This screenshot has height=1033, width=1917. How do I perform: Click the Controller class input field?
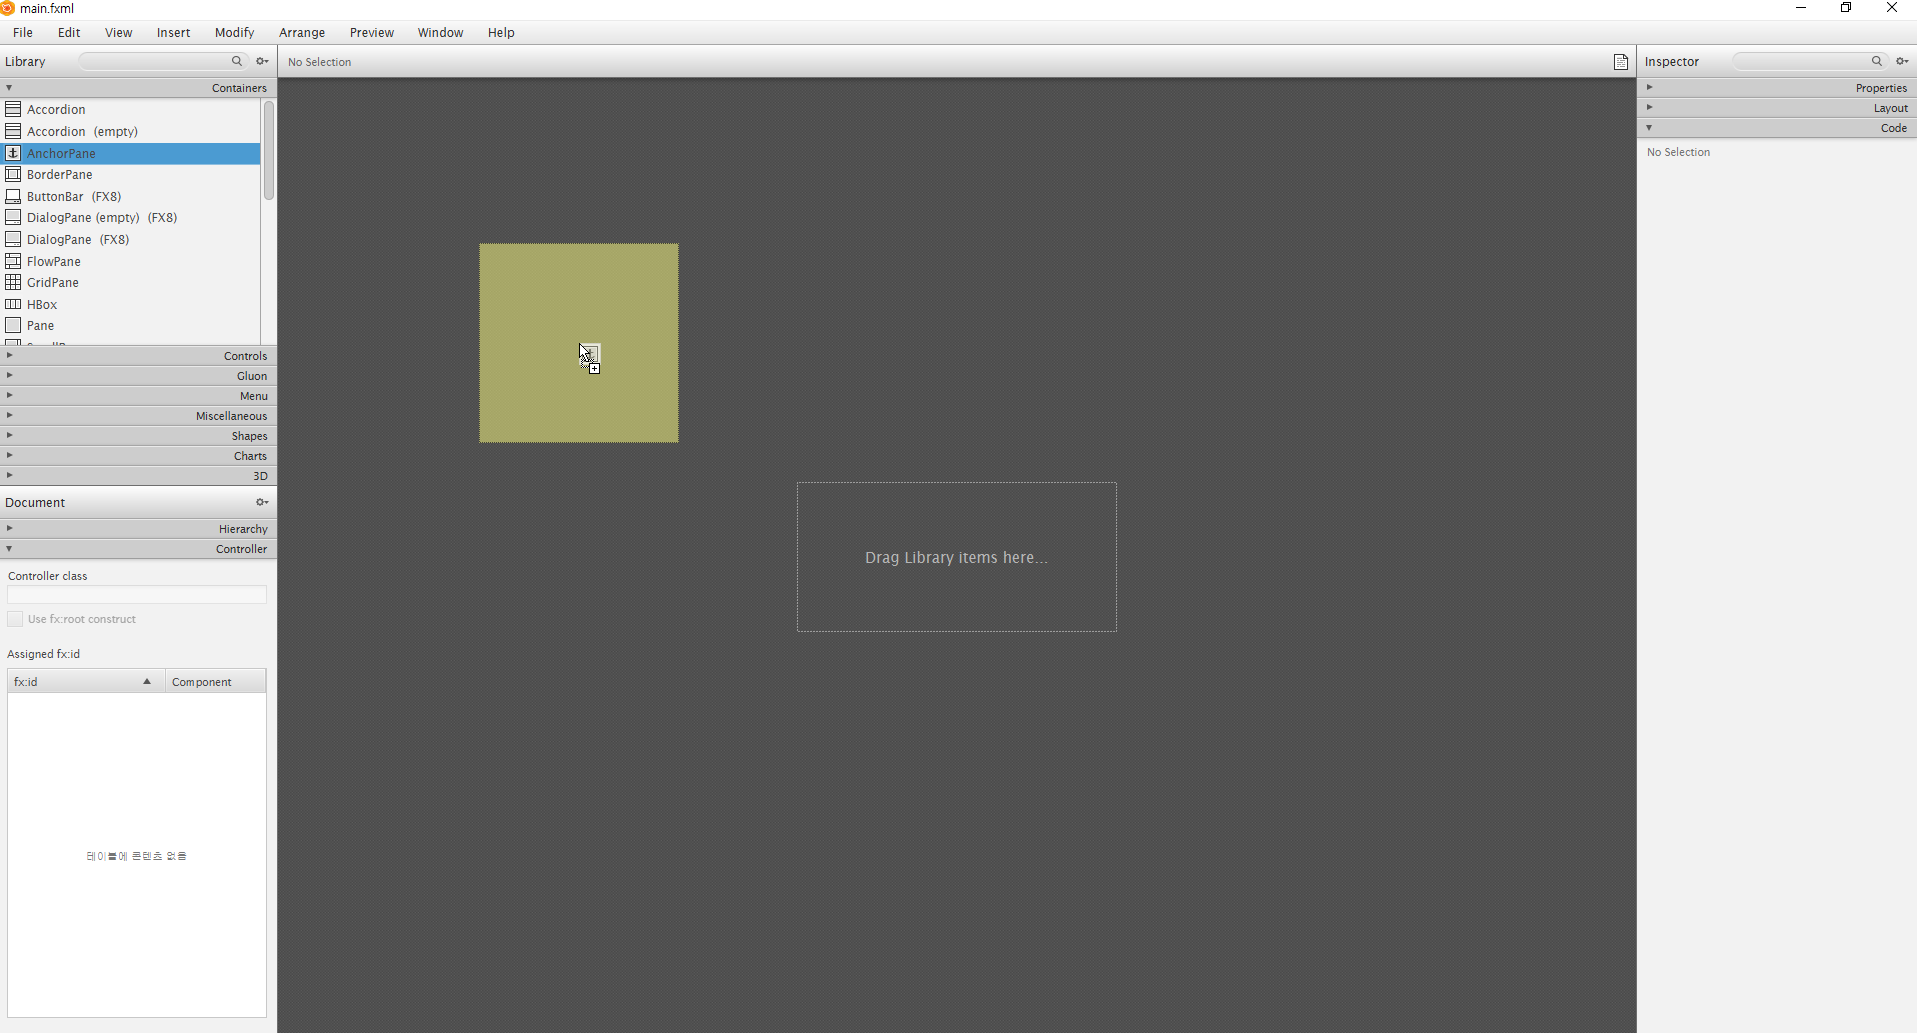click(137, 595)
